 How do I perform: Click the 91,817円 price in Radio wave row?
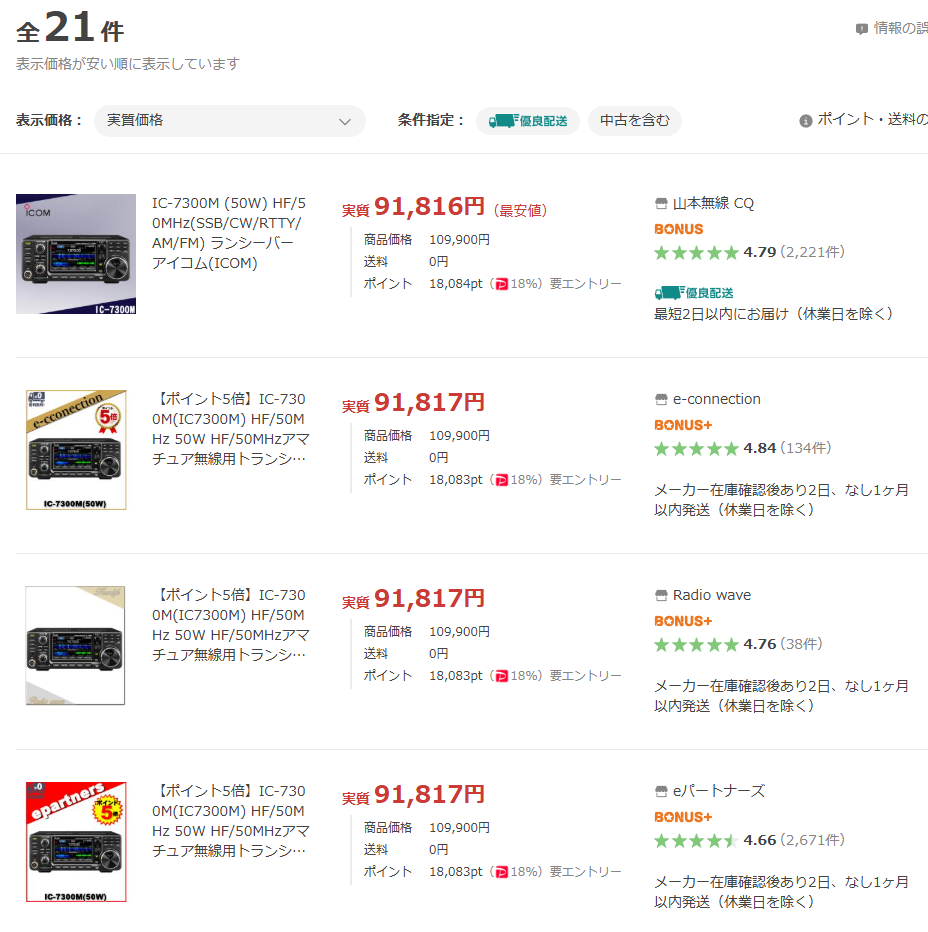point(429,599)
